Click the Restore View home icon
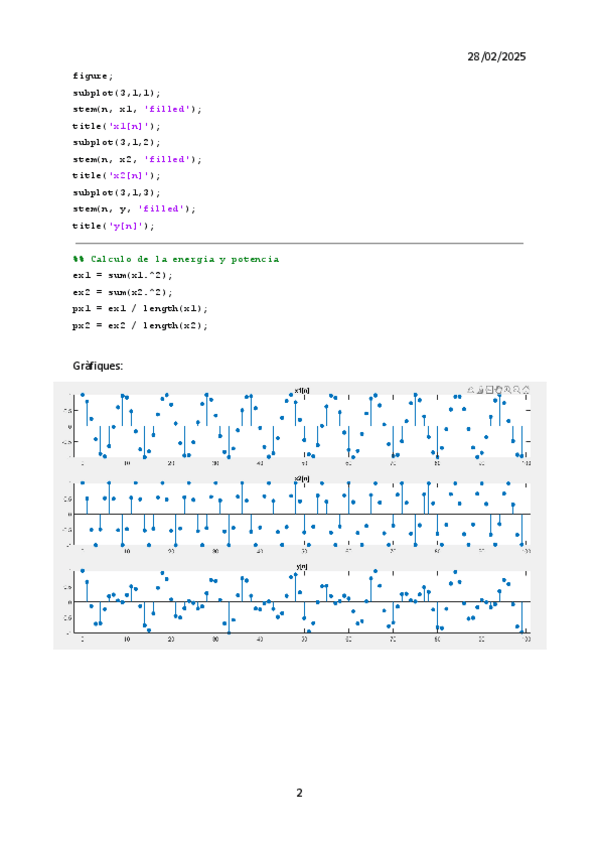Image resolution: width=600 pixels, height=848 pixels. point(527,389)
